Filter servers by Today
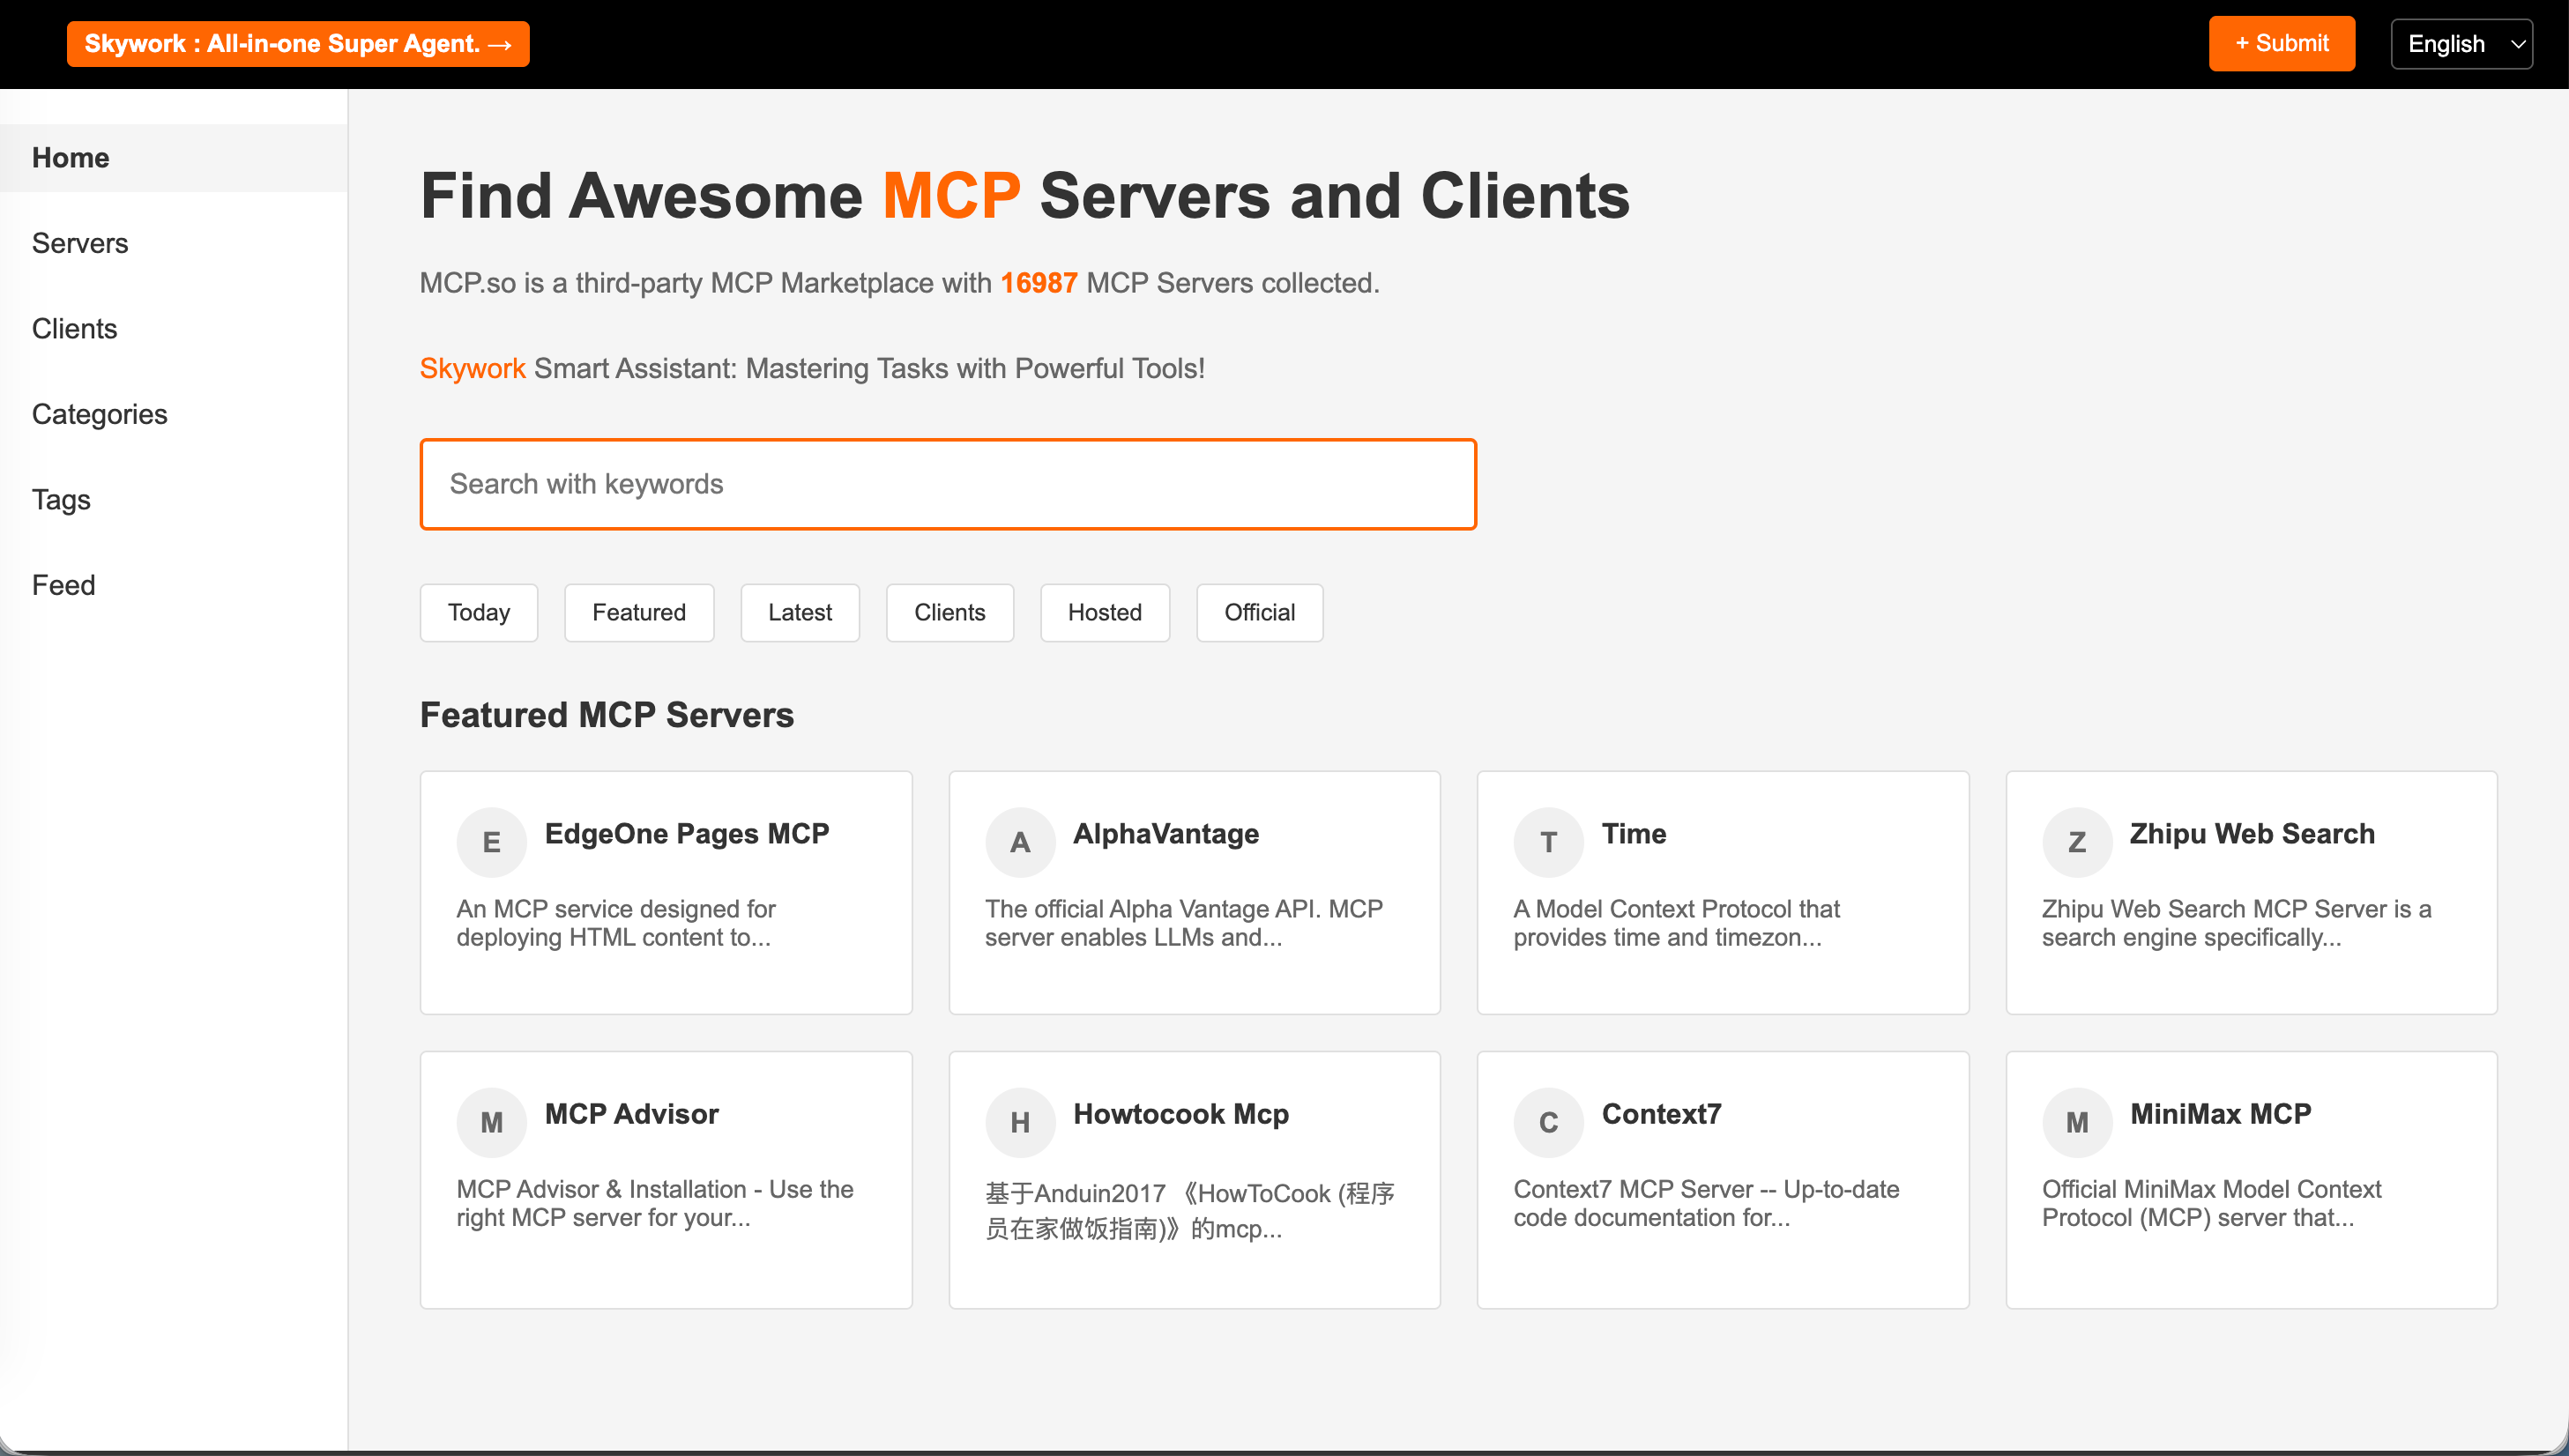 (478, 612)
